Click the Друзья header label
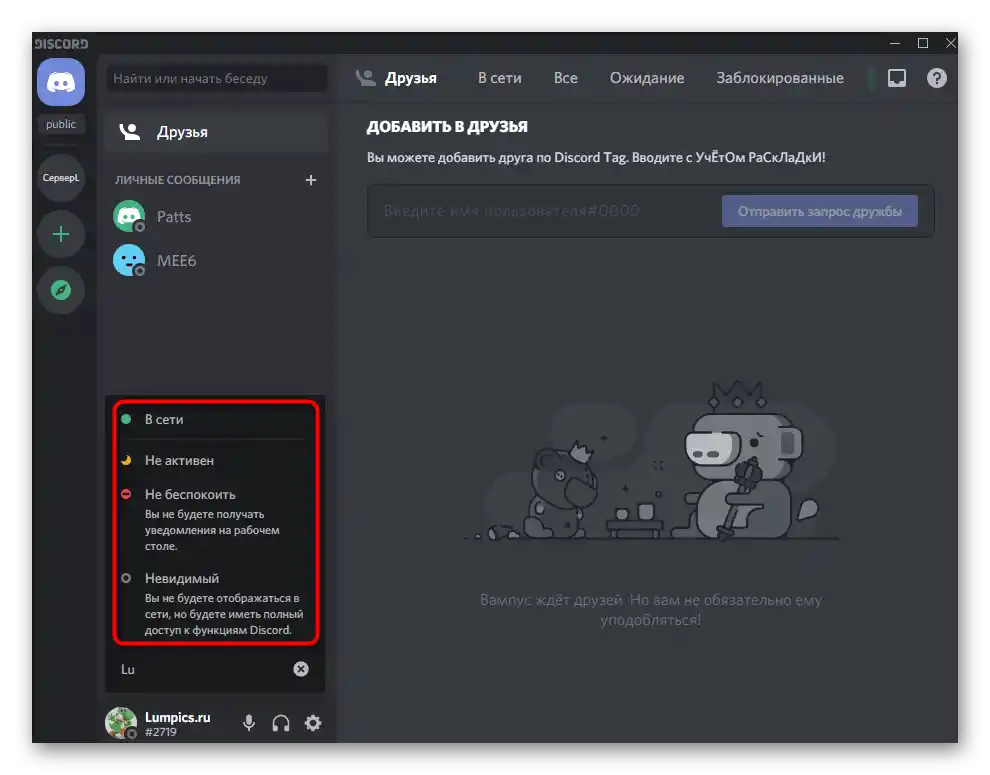Screen dimensions: 990x775 410,78
